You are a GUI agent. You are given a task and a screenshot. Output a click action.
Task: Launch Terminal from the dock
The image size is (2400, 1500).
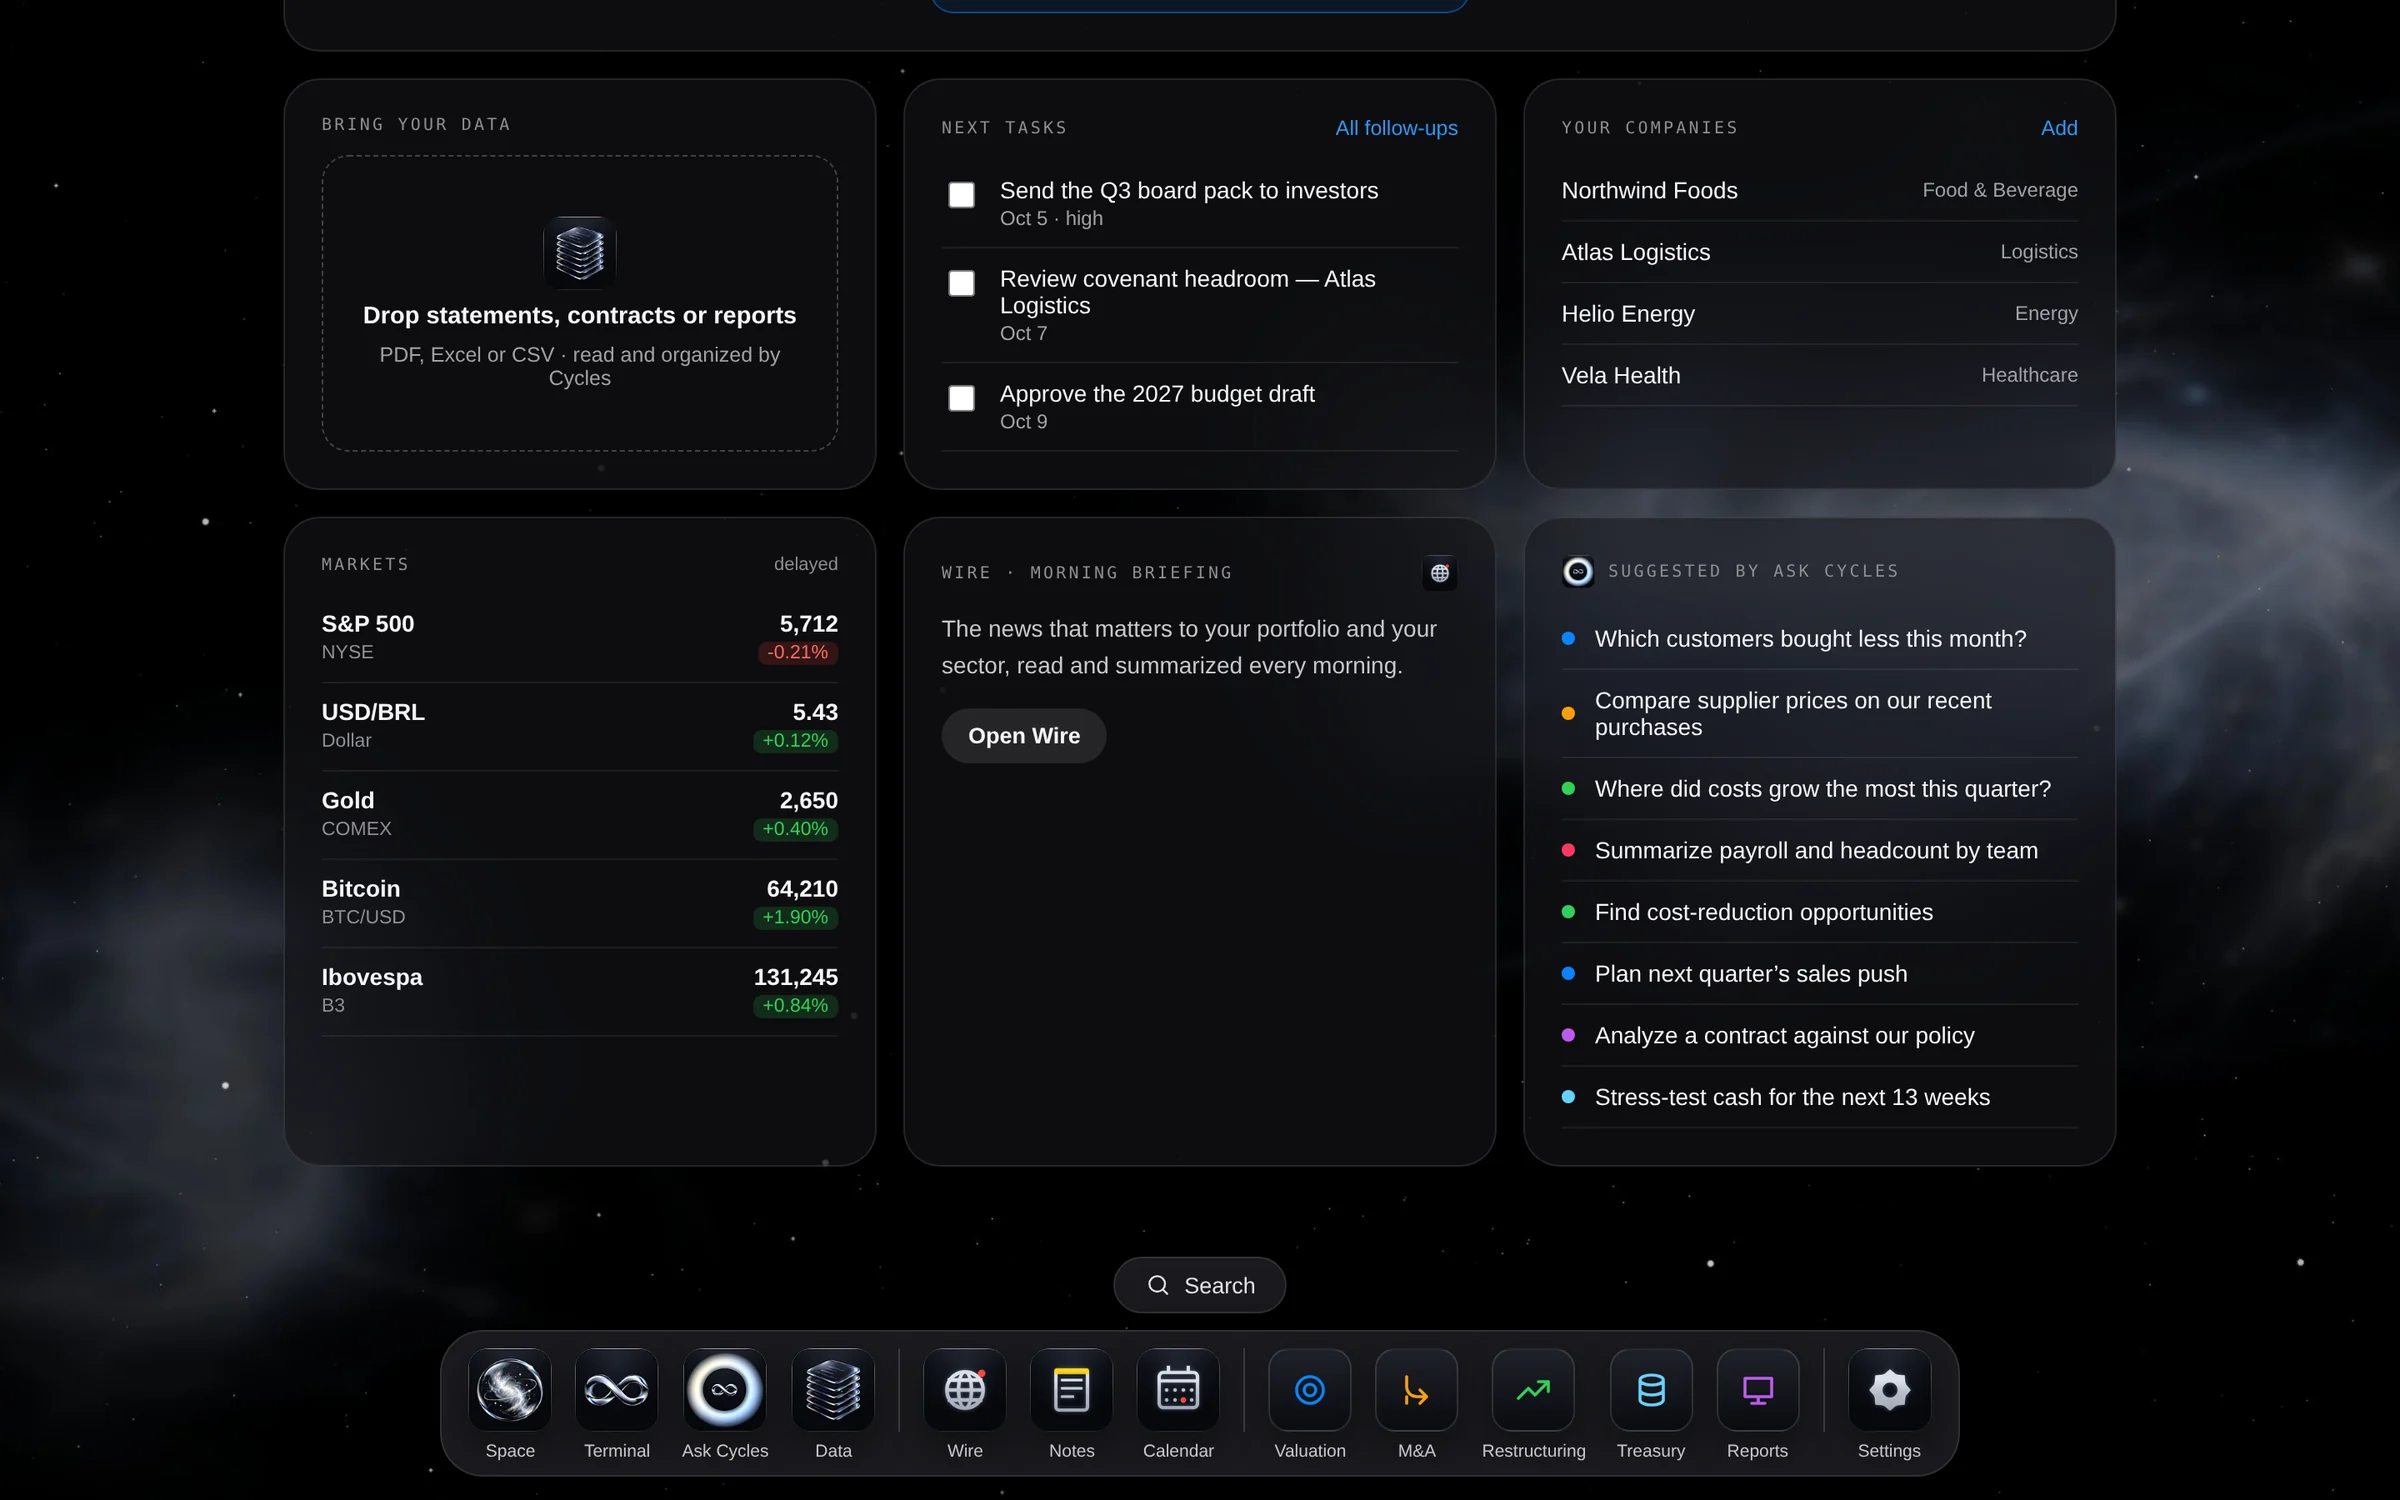[x=616, y=1389]
